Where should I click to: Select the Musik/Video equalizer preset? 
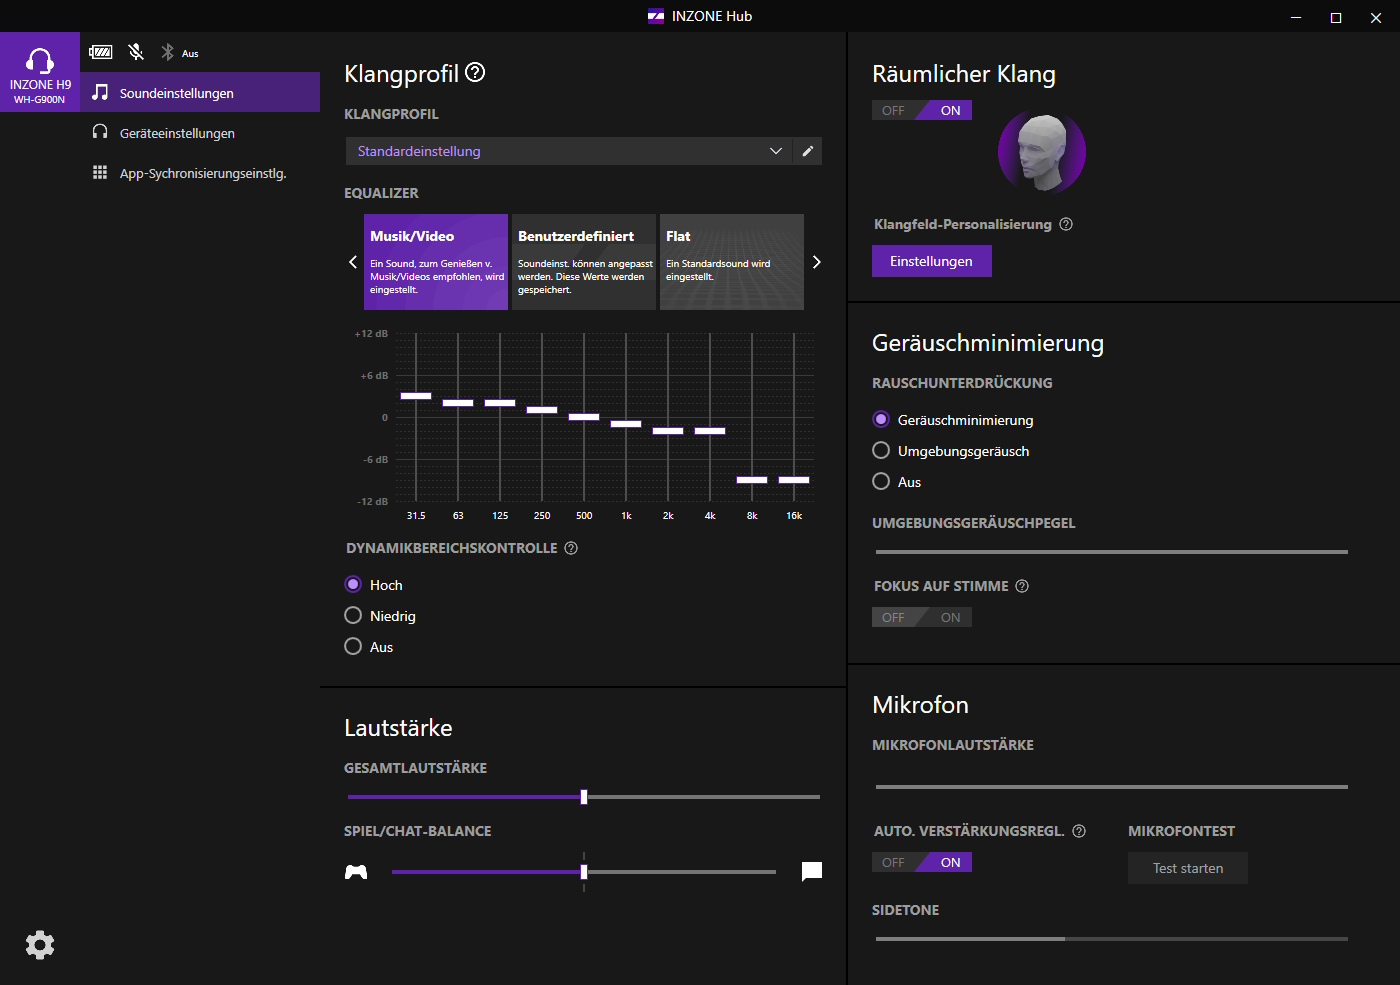pyautogui.click(x=436, y=262)
